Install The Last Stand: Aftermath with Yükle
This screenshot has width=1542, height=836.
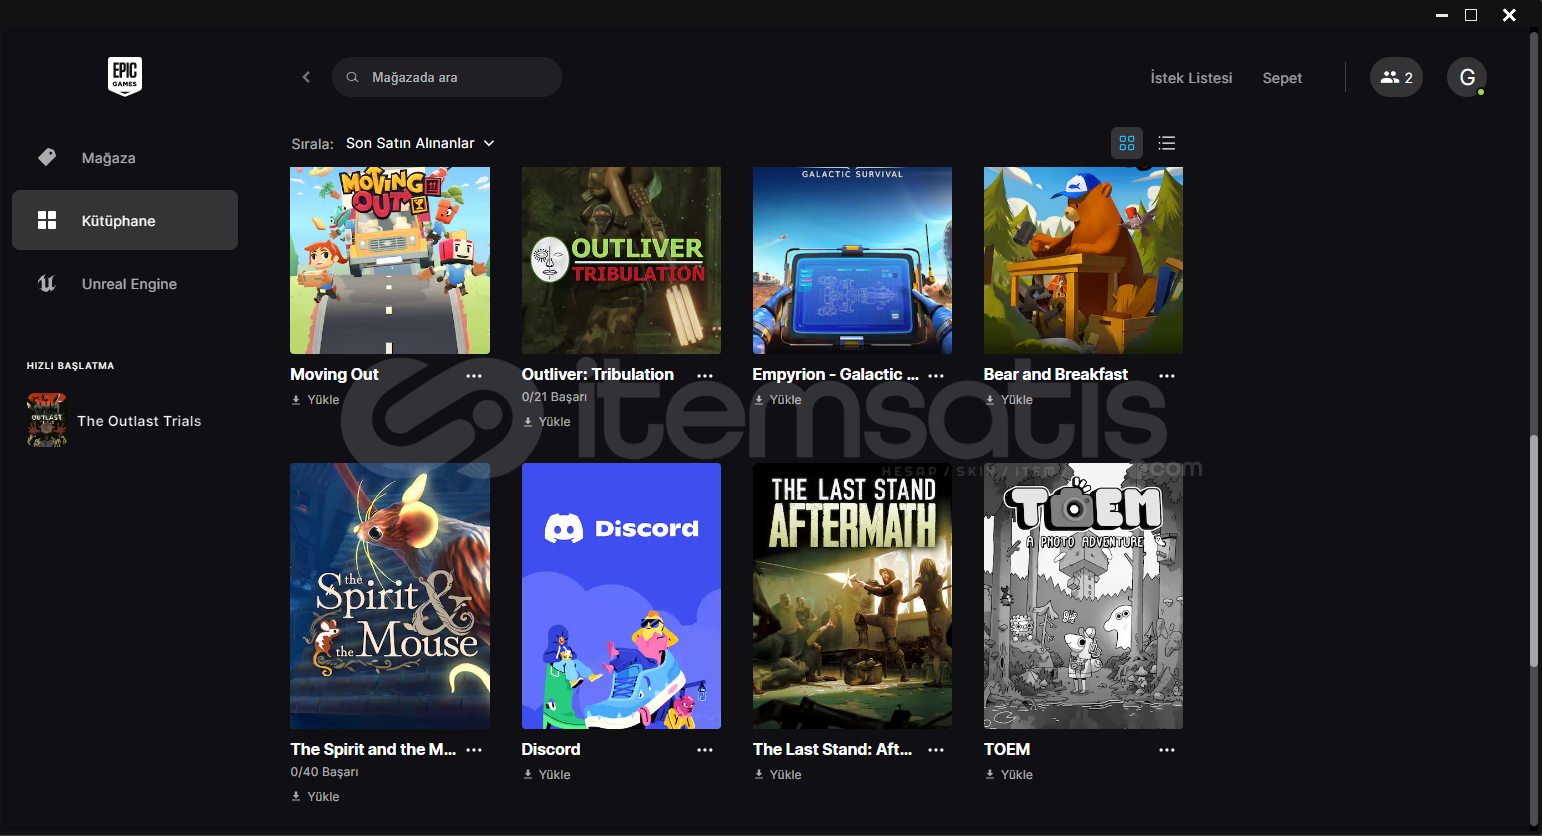click(777, 775)
